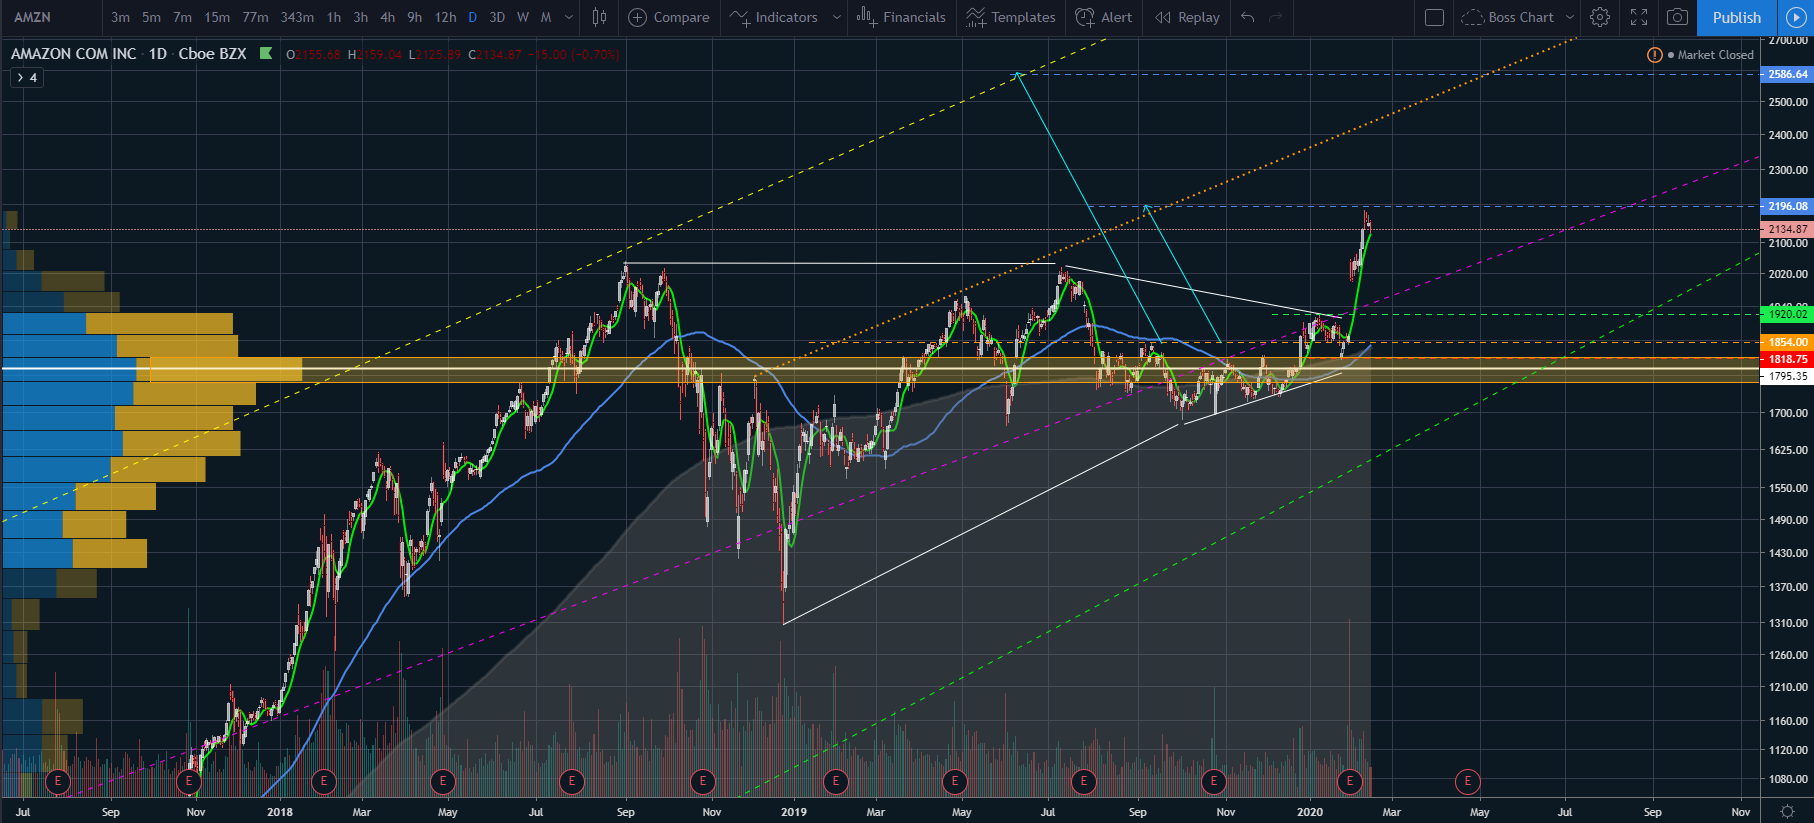Click the earnings marker for late April 2018
This screenshot has height=823, width=1814.
[442, 781]
